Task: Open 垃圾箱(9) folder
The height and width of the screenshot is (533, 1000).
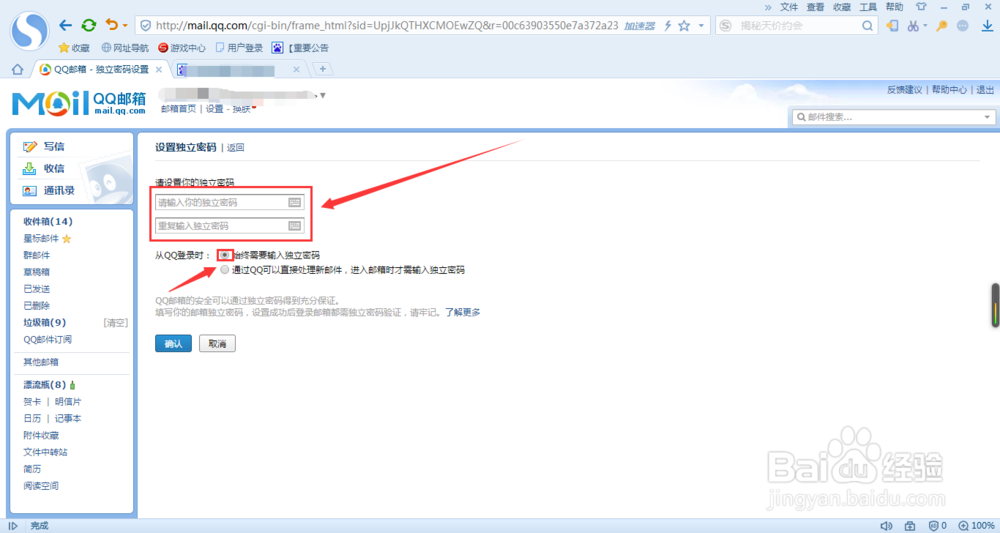Action: click(45, 323)
